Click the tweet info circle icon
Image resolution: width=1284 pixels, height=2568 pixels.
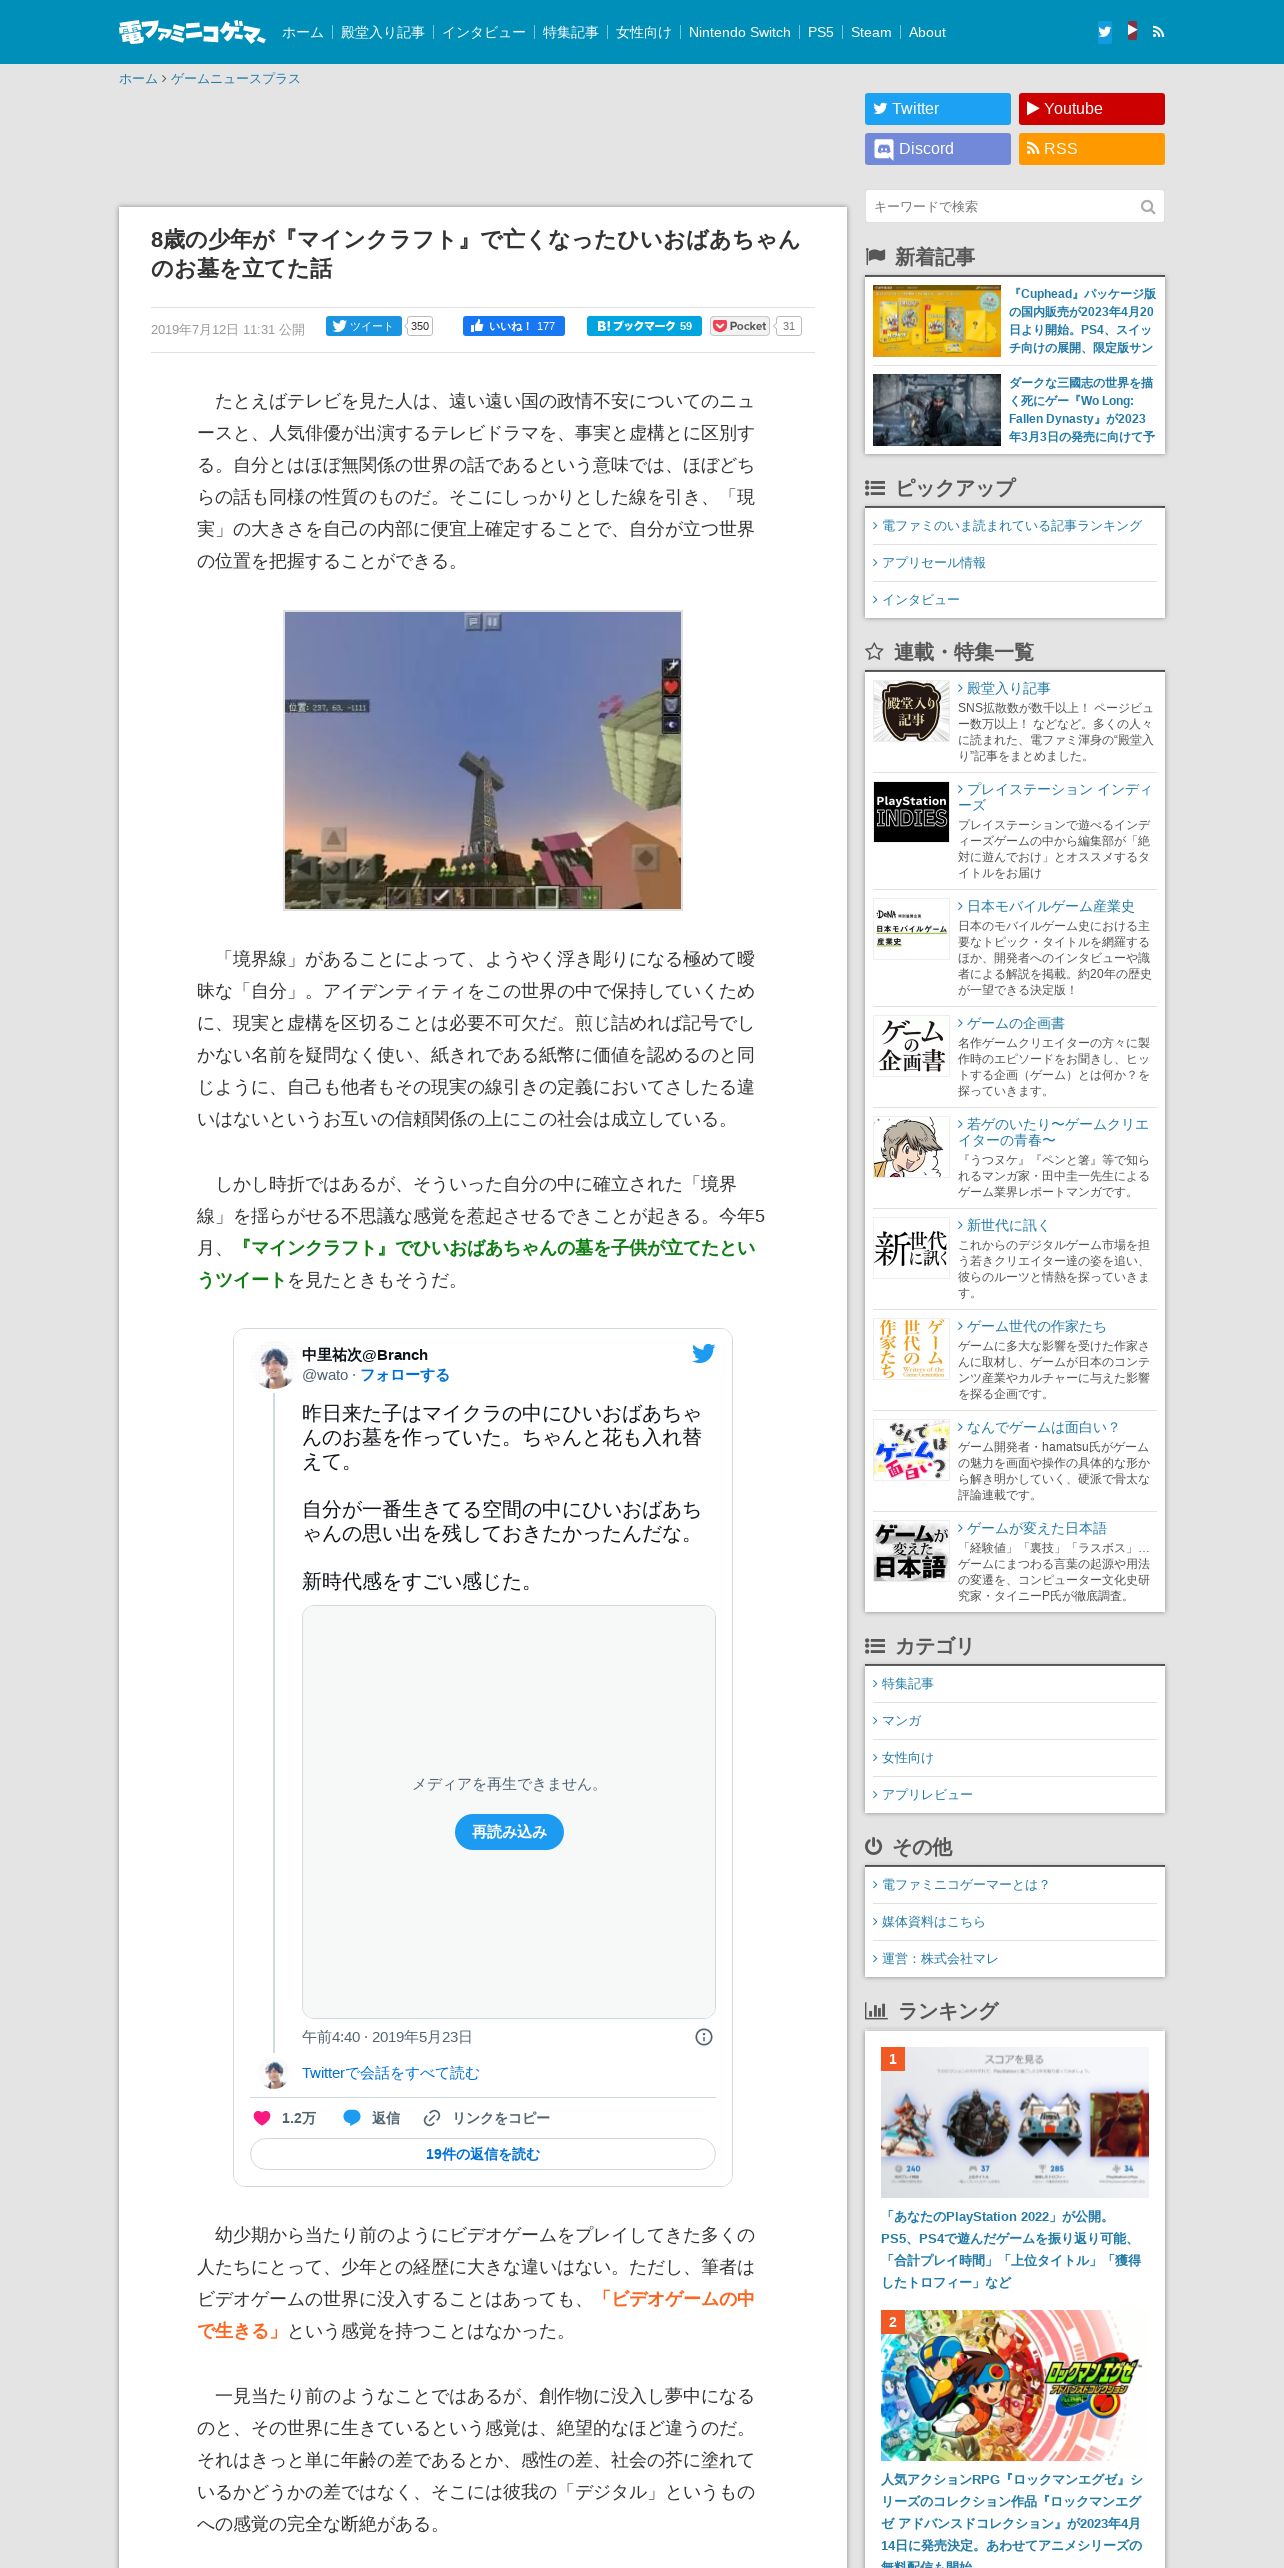click(x=704, y=2037)
